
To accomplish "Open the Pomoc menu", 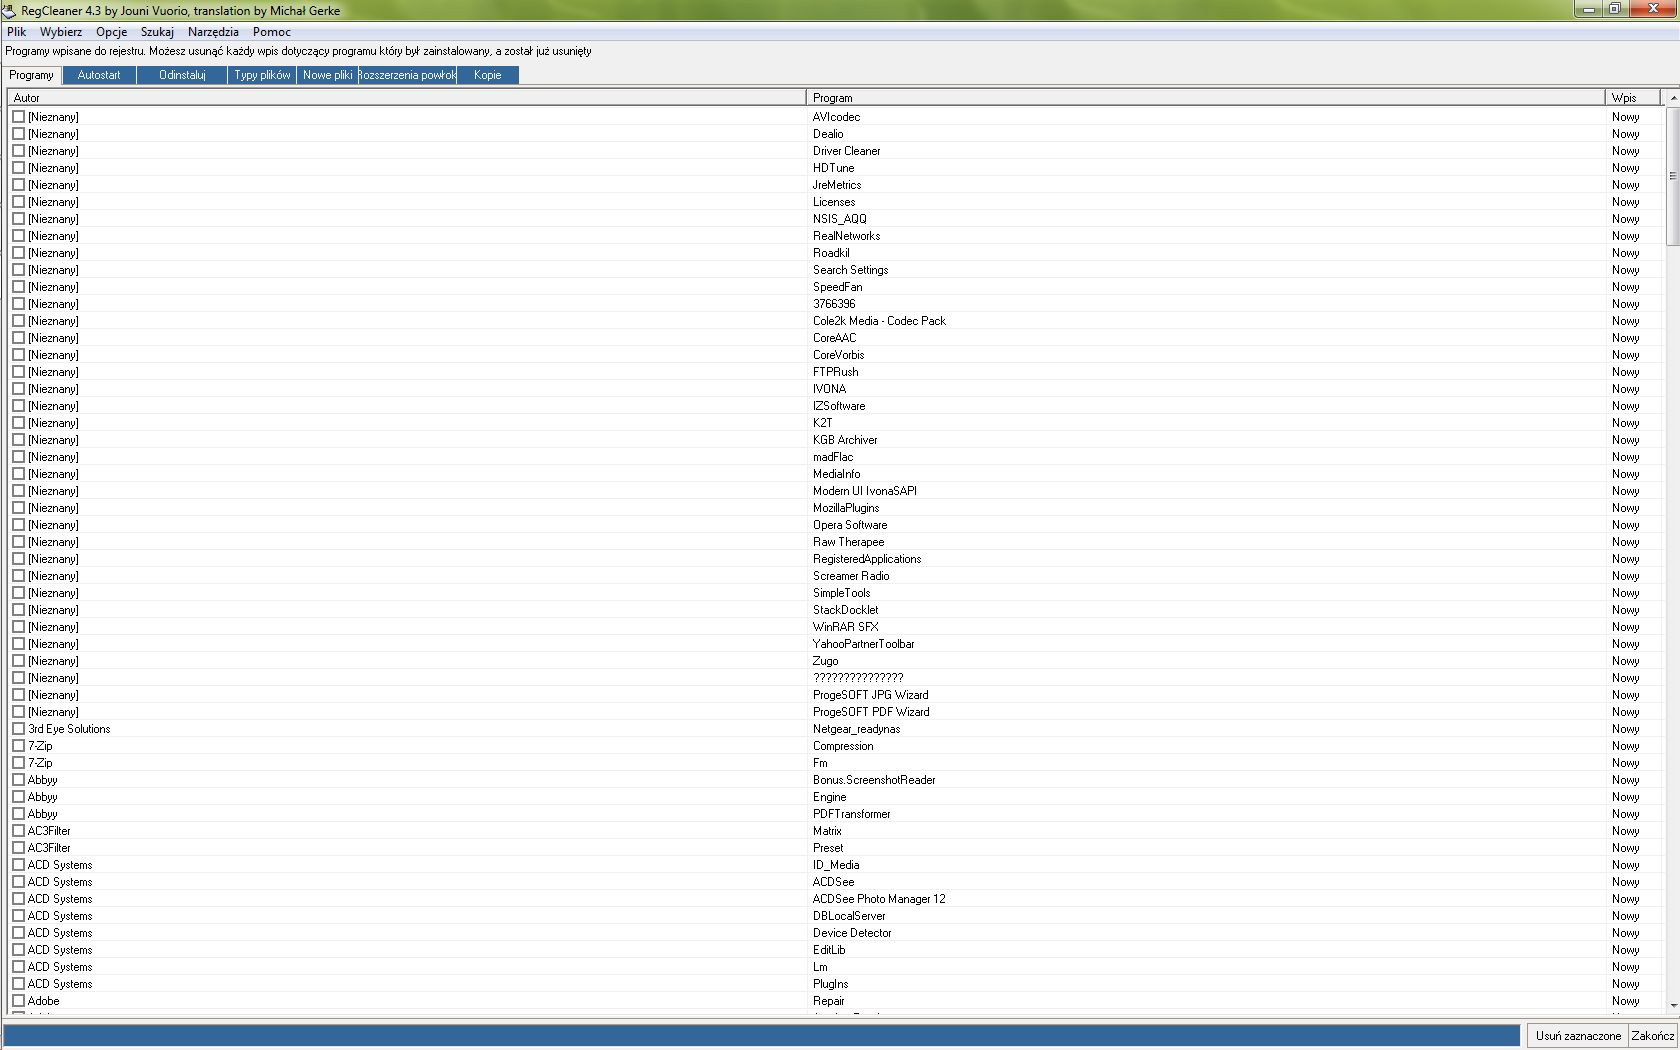I will [271, 32].
